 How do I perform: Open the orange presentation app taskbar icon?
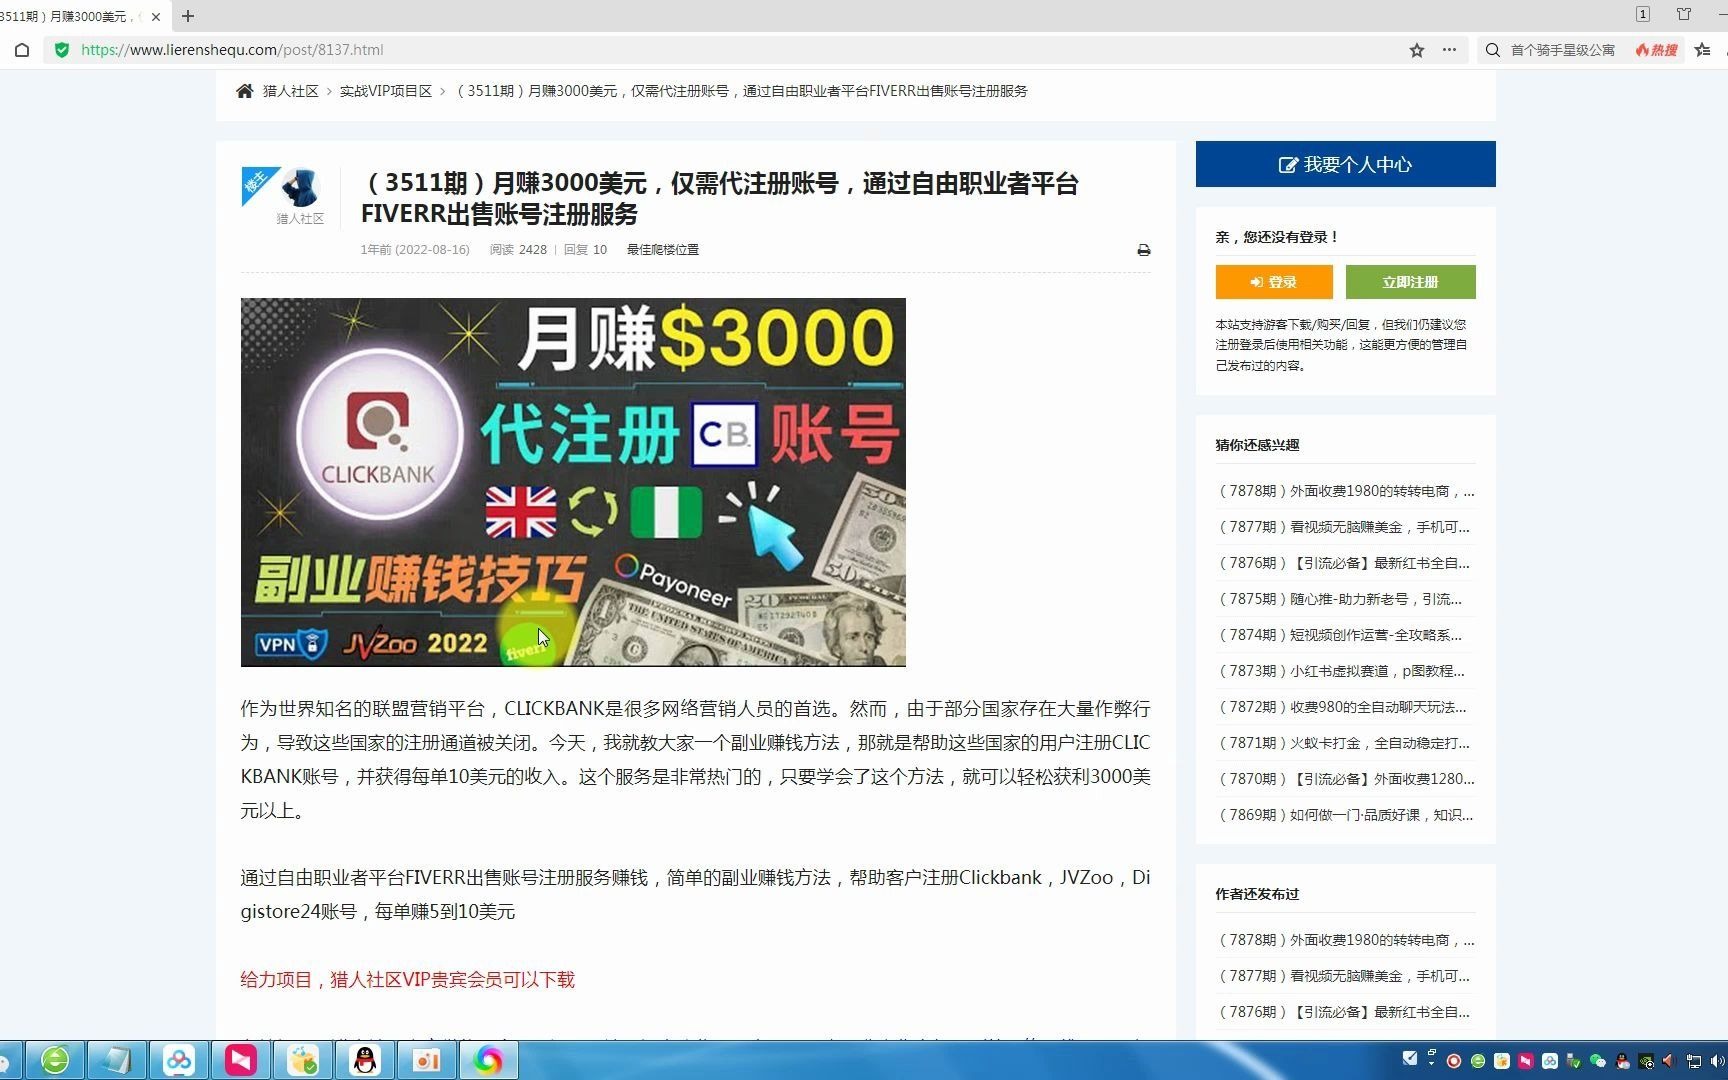(427, 1060)
